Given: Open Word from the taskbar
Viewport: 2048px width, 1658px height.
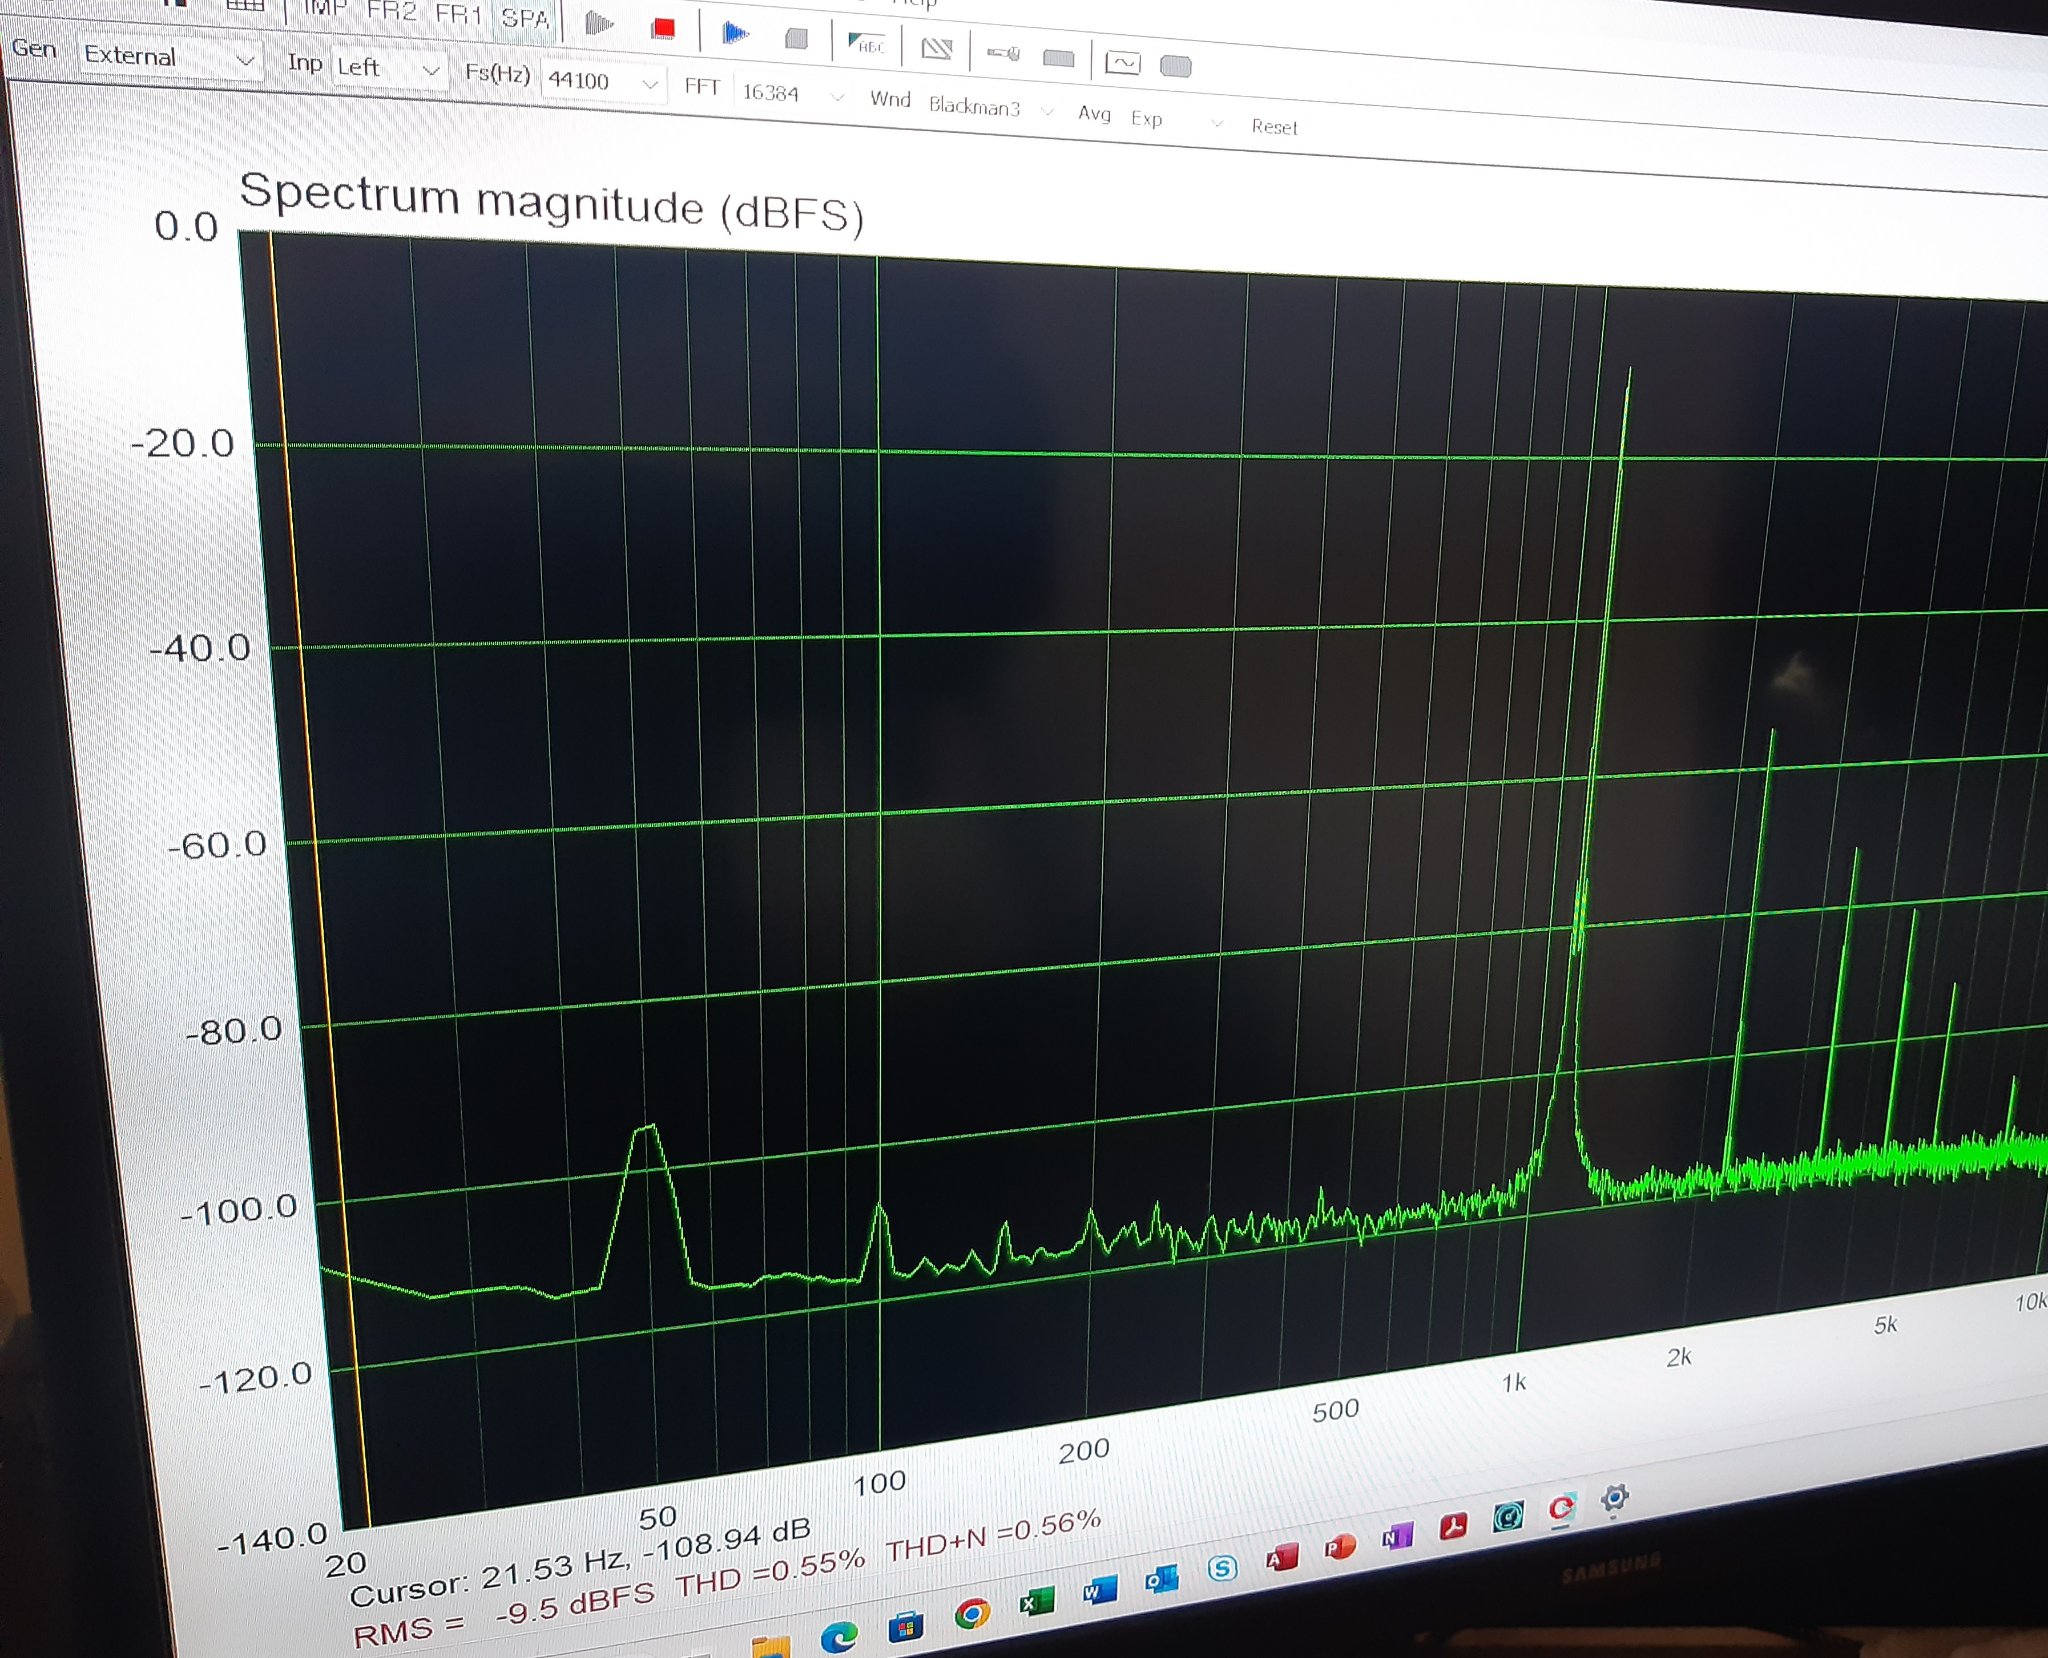Looking at the screenshot, I should 1099,1590.
